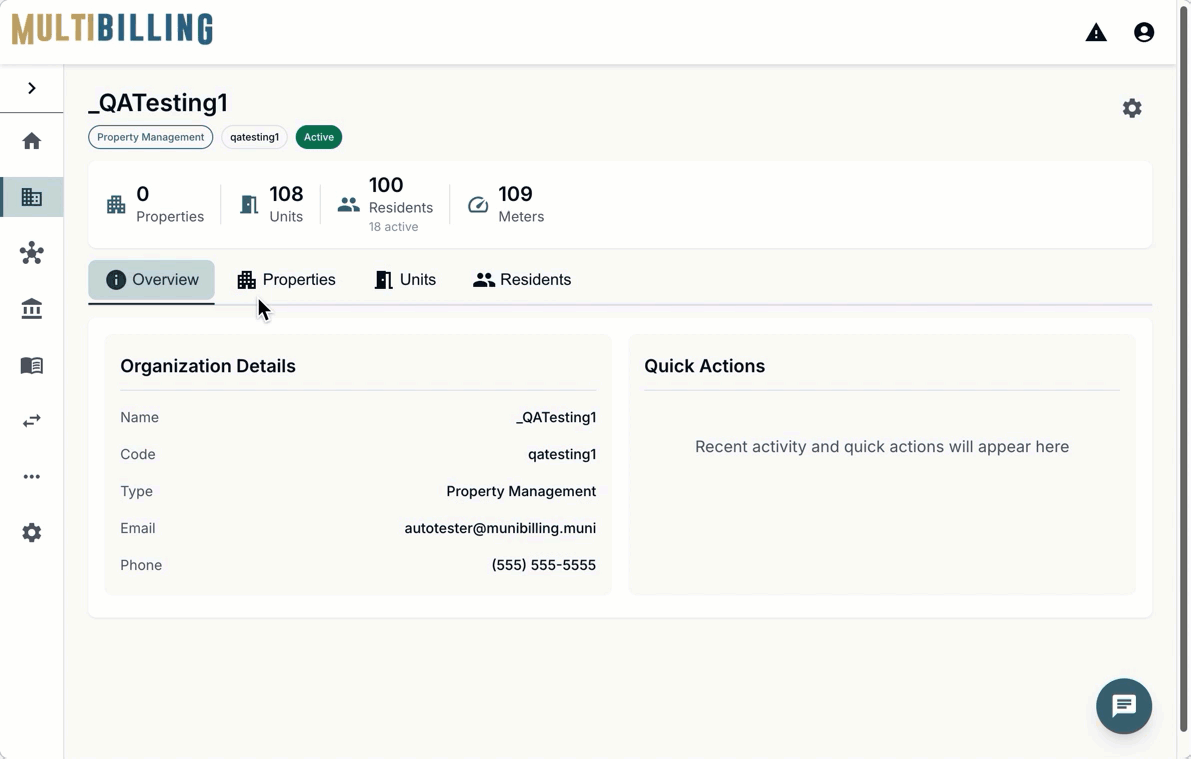
Task: Click the MultiBilling logo
Action: click(112, 30)
